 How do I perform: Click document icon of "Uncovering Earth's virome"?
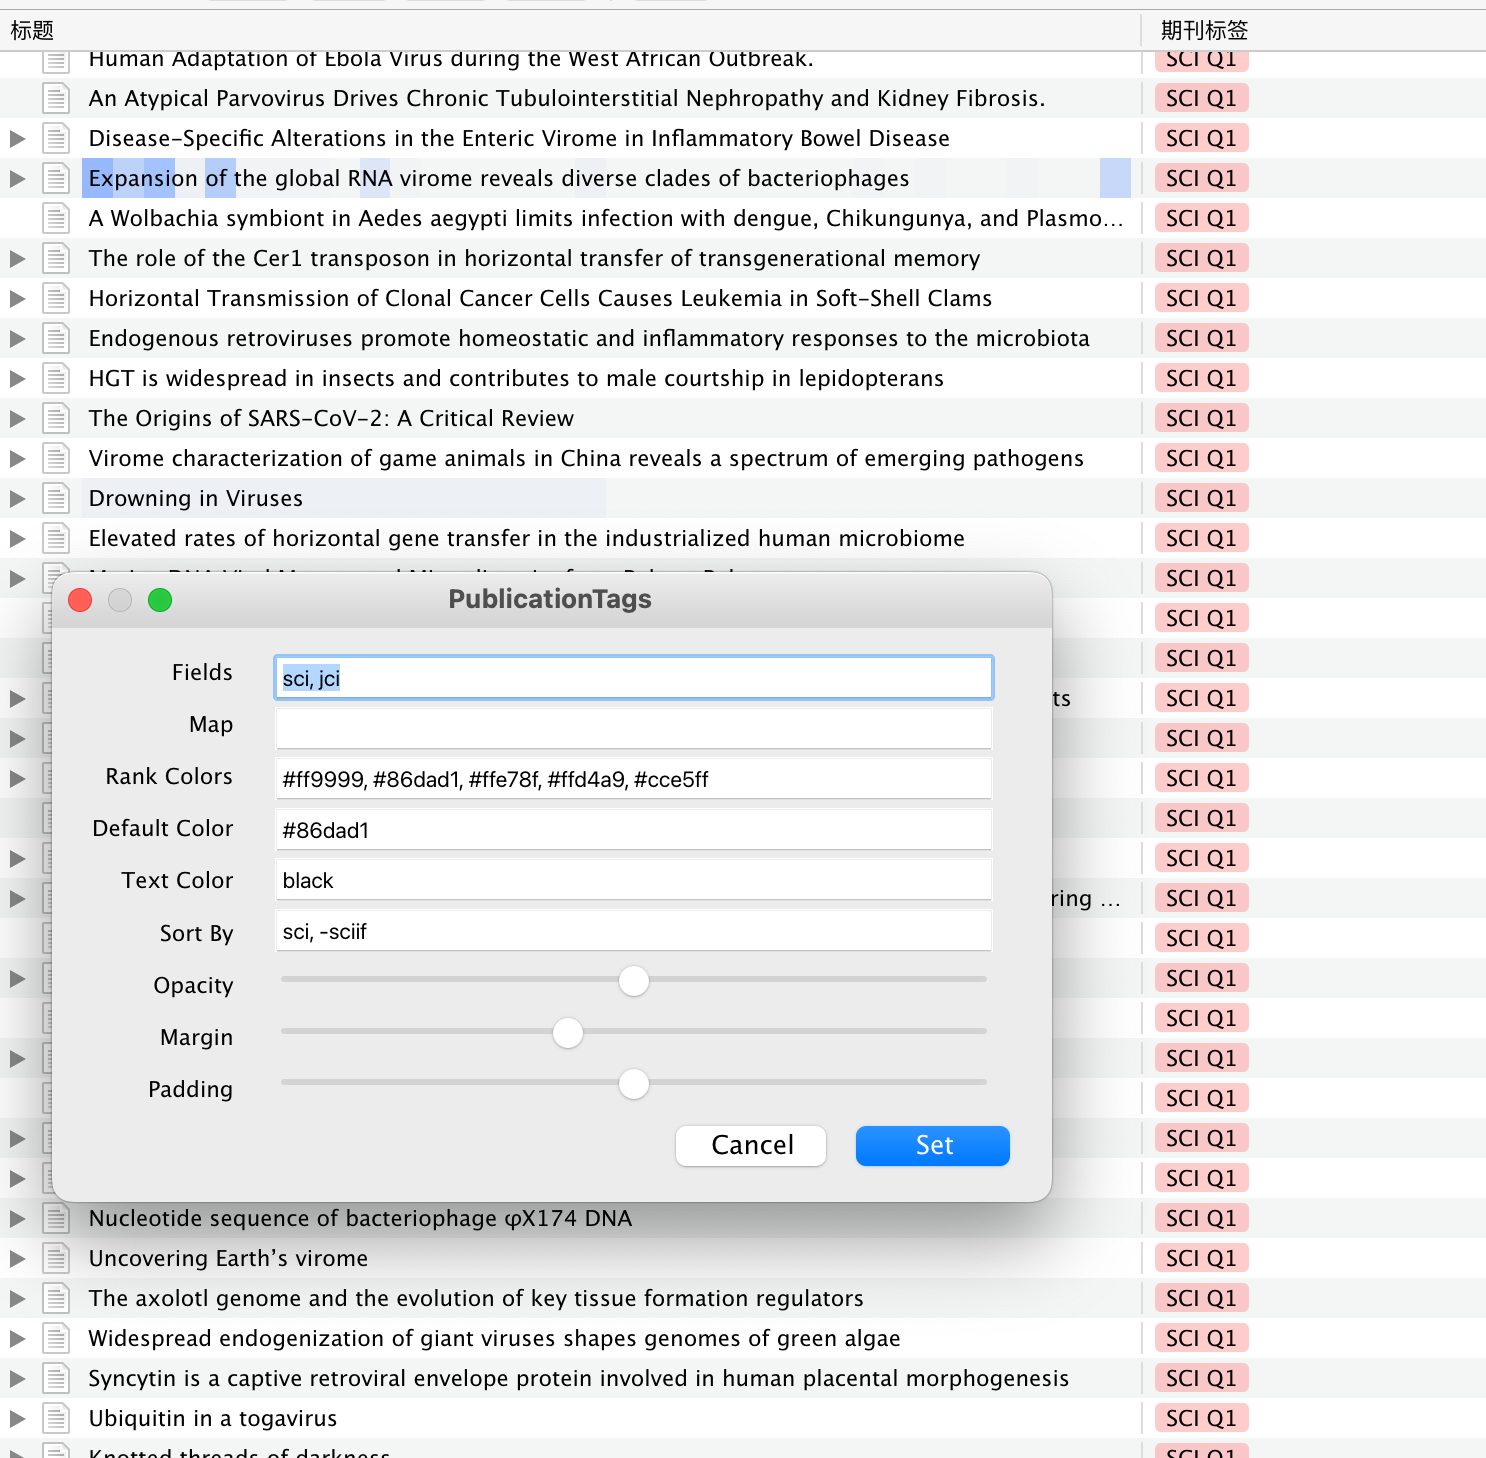[x=56, y=1258]
